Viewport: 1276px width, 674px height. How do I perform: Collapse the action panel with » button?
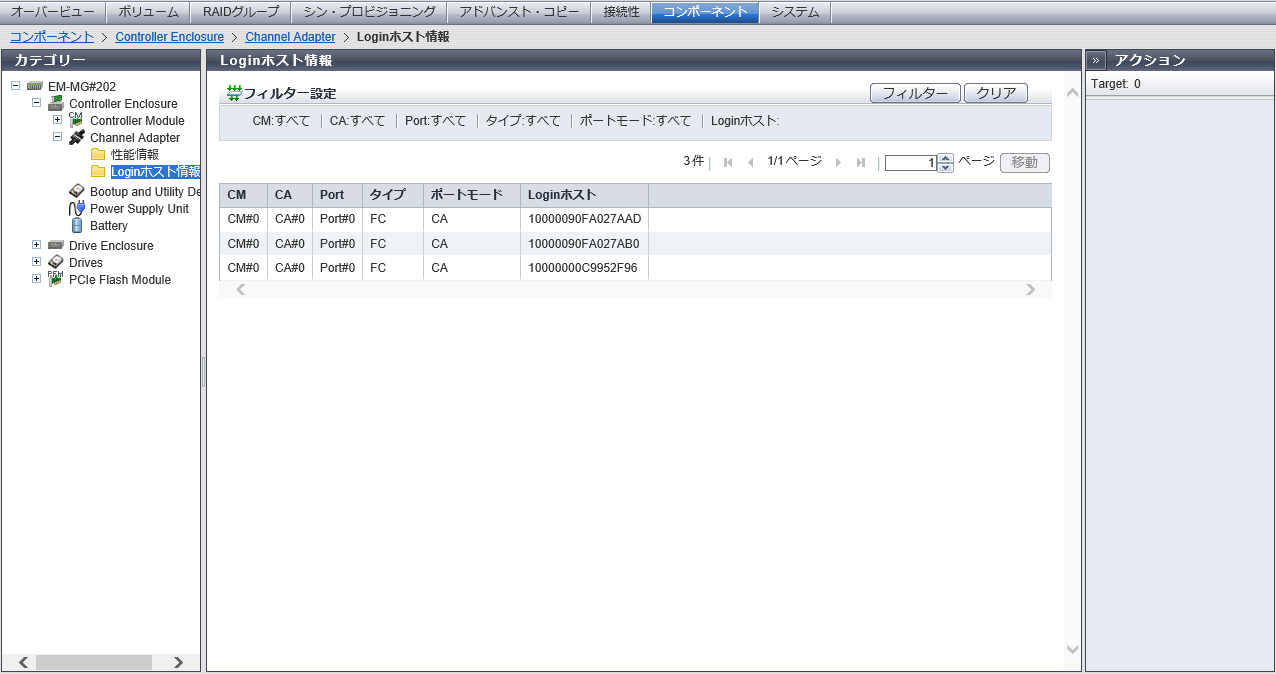pyautogui.click(x=1096, y=60)
